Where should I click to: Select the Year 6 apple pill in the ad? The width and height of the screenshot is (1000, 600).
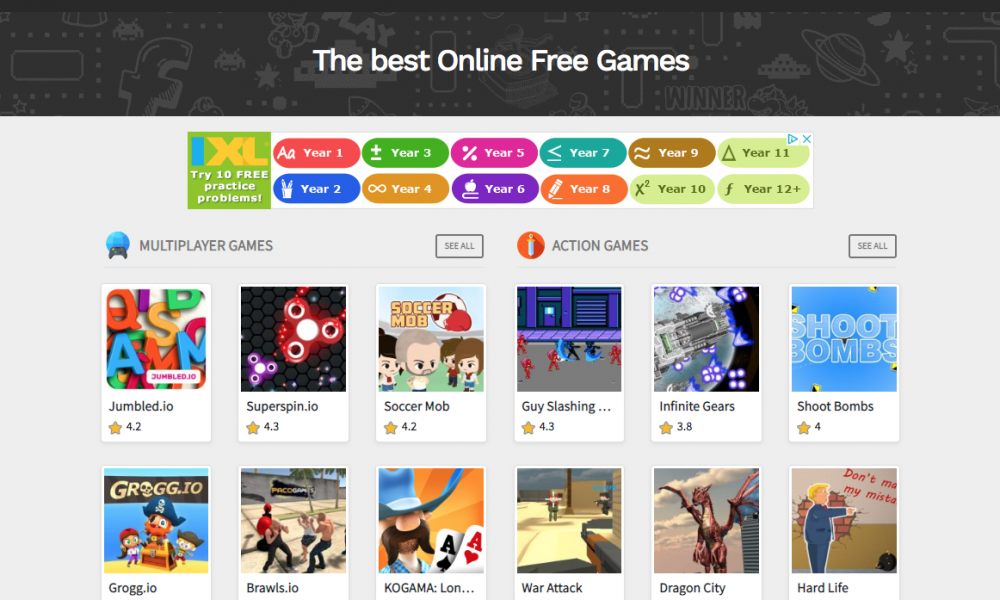coord(495,189)
